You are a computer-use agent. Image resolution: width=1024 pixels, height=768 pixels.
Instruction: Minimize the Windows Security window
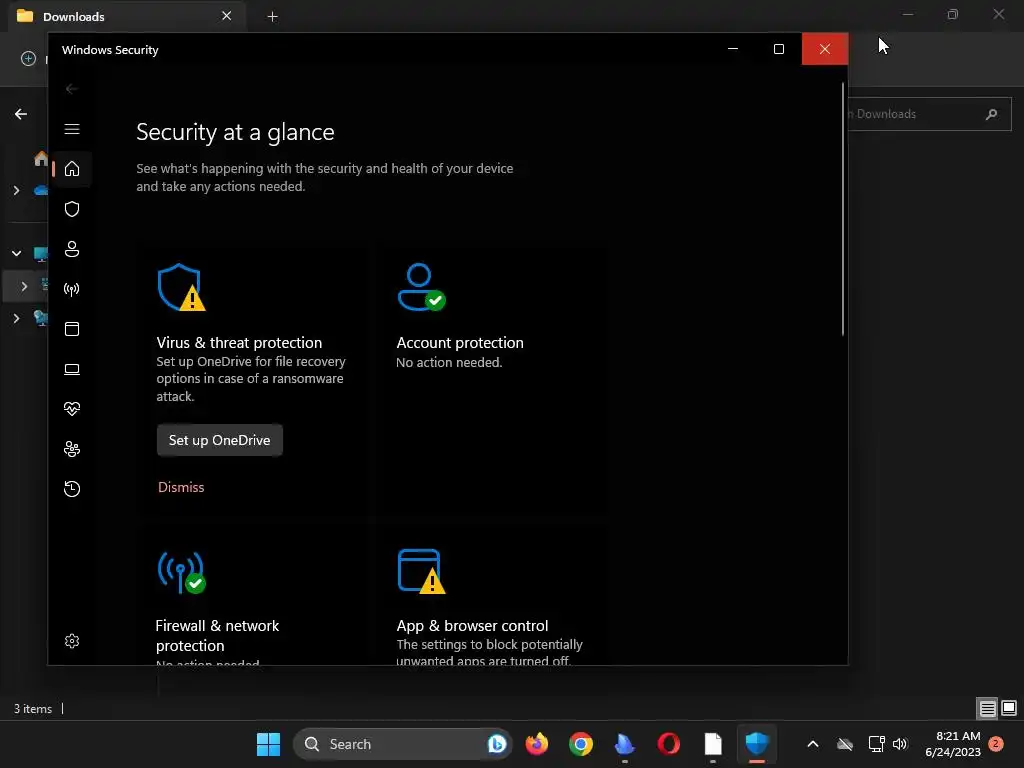tap(733, 49)
